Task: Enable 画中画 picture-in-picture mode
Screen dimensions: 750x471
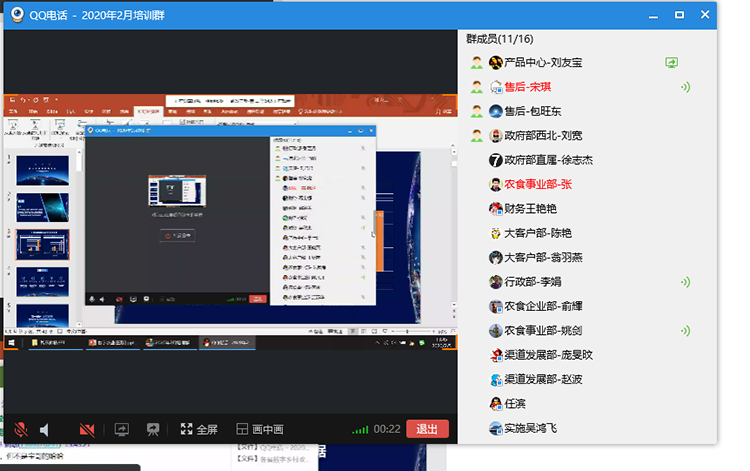Action: (x=259, y=429)
